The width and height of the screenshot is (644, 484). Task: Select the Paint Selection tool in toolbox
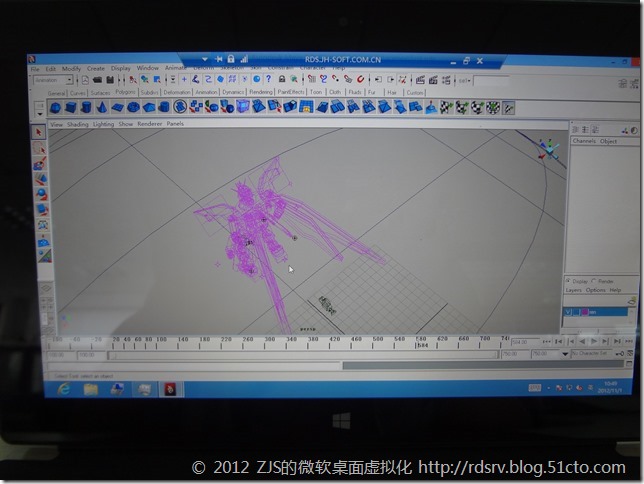[x=39, y=164]
